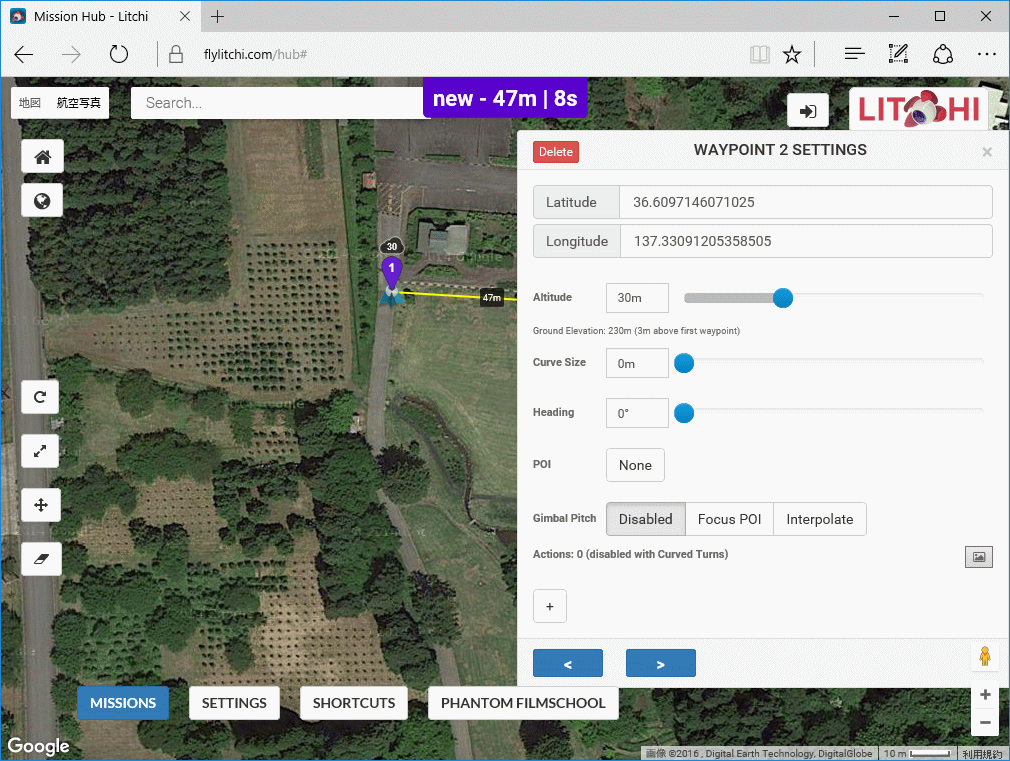
Task: Click the login arrow icon
Action: (808, 110)
